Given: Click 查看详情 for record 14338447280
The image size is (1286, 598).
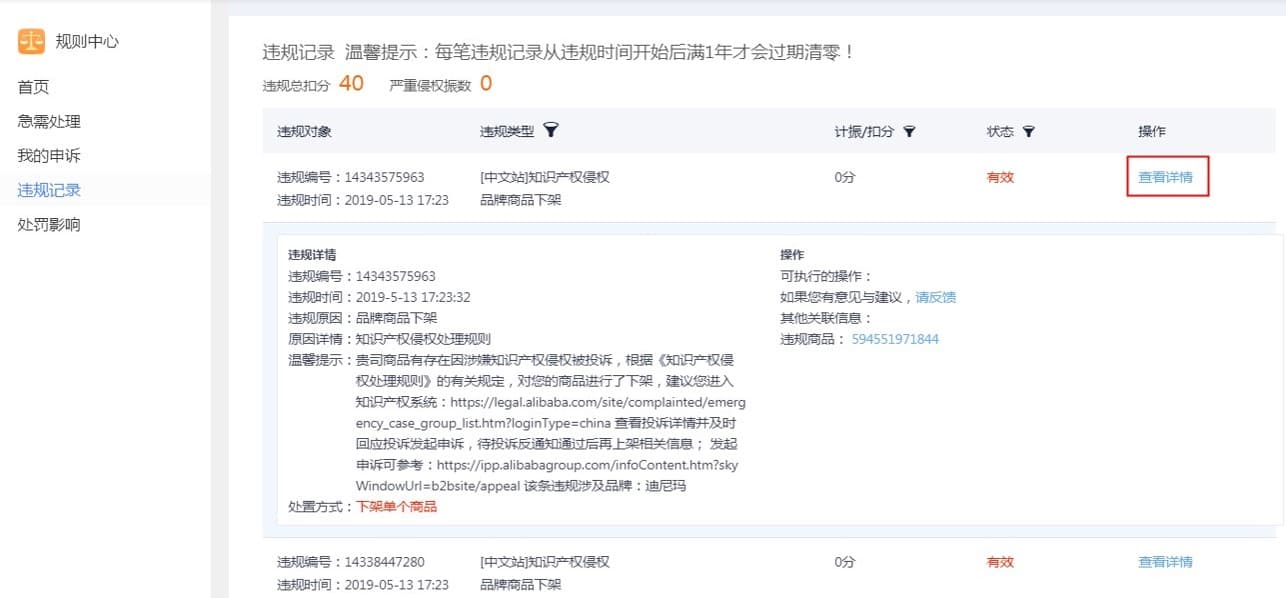Looking at the screenshot, I should (1165, 562).
